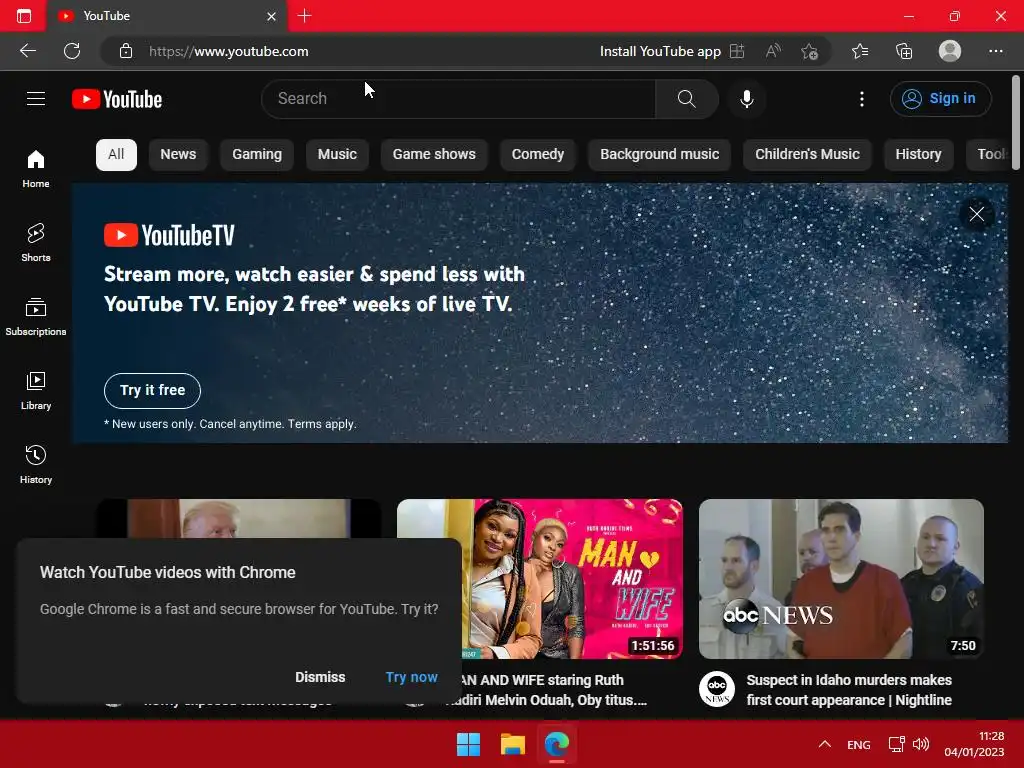
Task: Click the YouTube search field
Action: pyautogui.click(x=458, y=99)
